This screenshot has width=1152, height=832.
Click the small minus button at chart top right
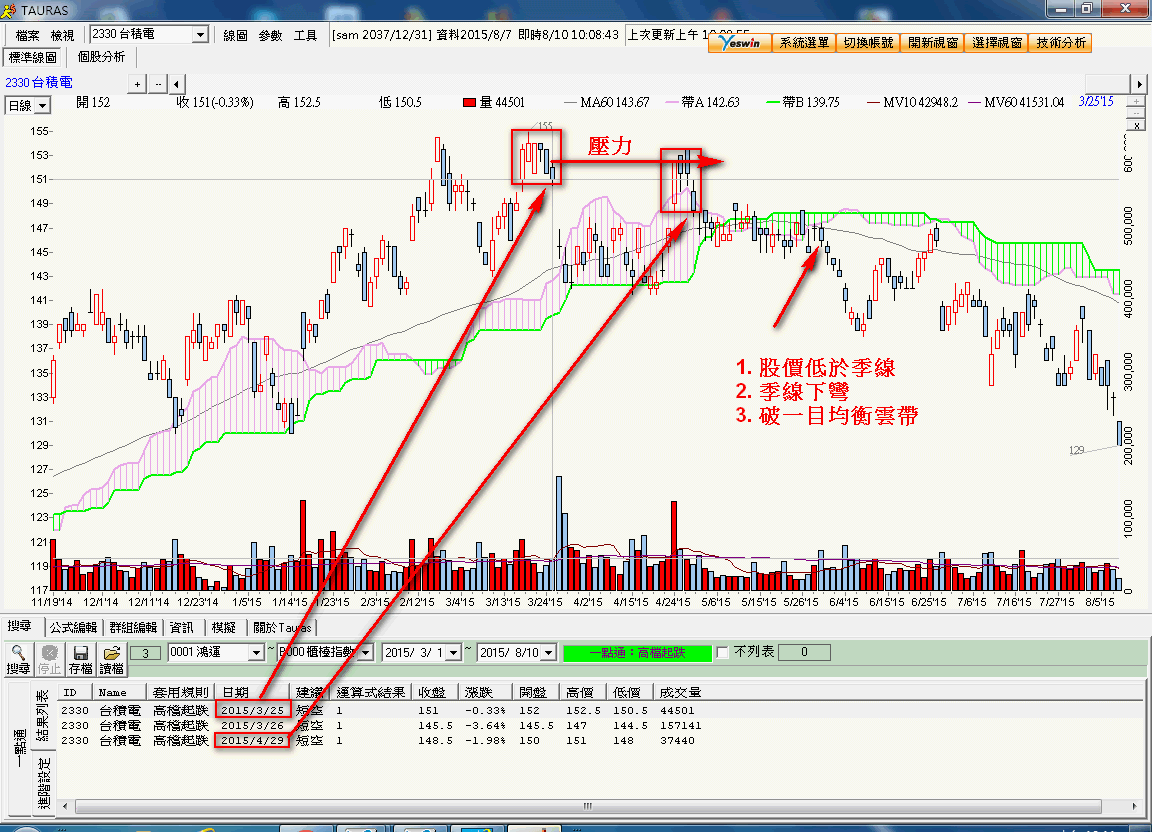(x=1136, y=113)
